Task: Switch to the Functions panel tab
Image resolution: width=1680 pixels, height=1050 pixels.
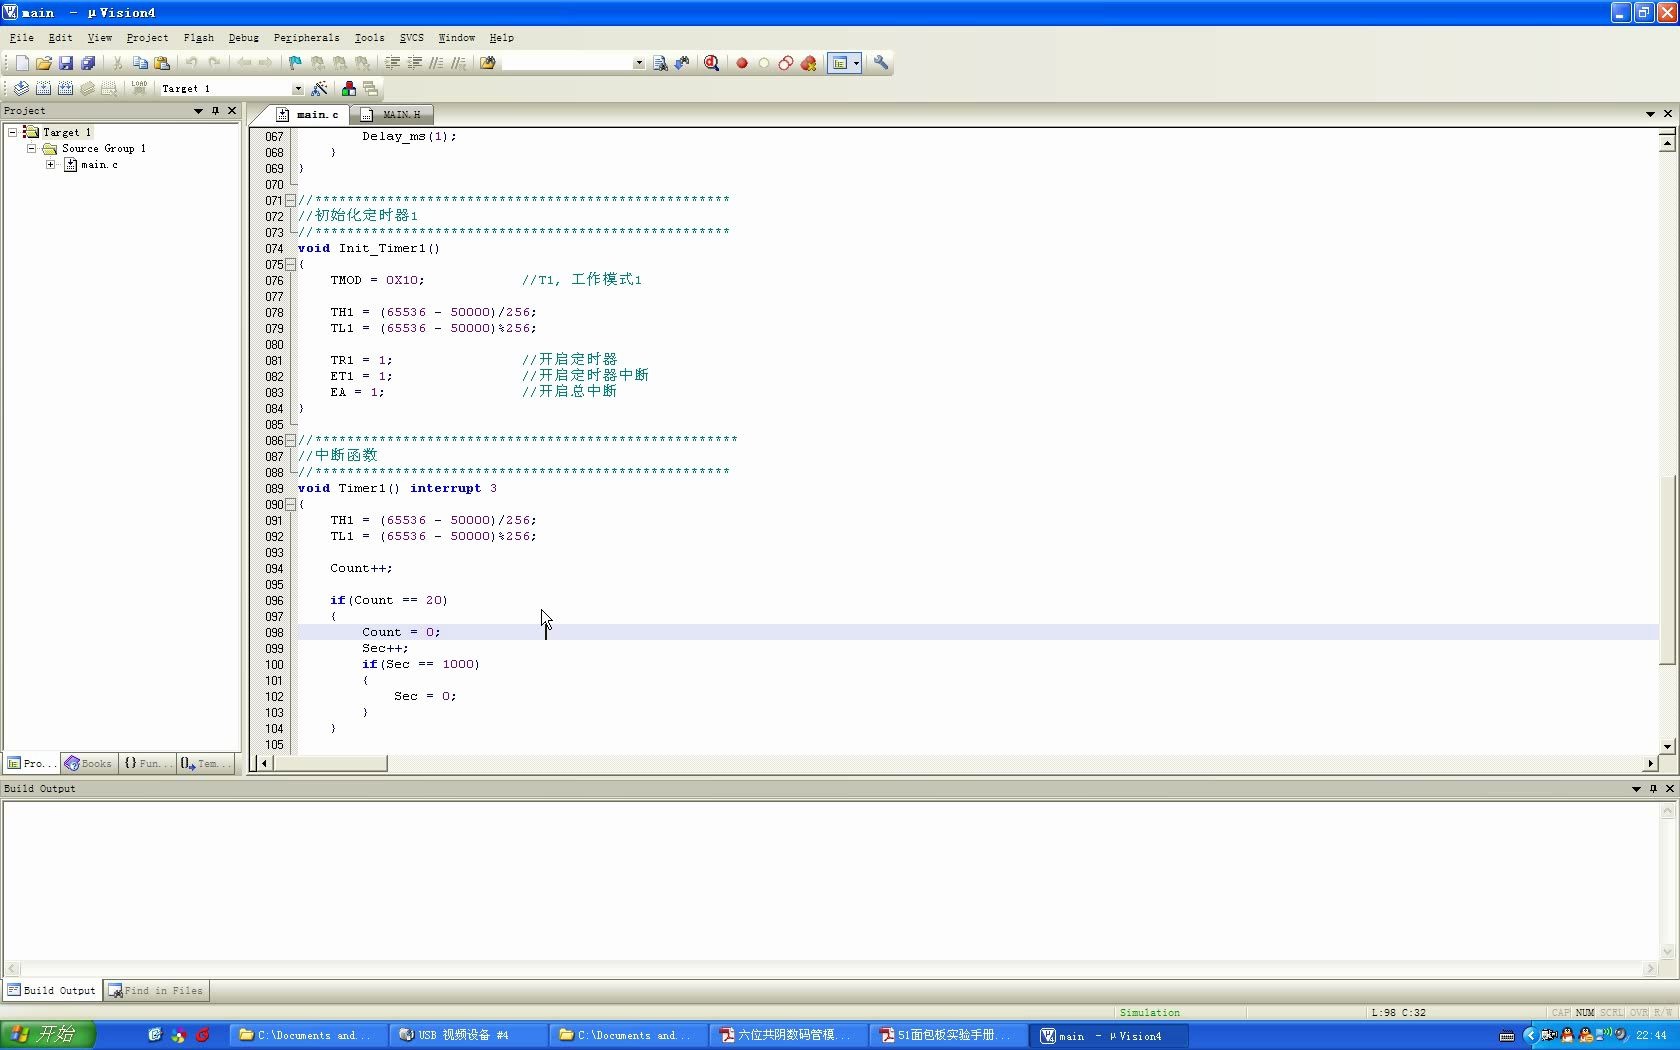Action: click(147, 763)
